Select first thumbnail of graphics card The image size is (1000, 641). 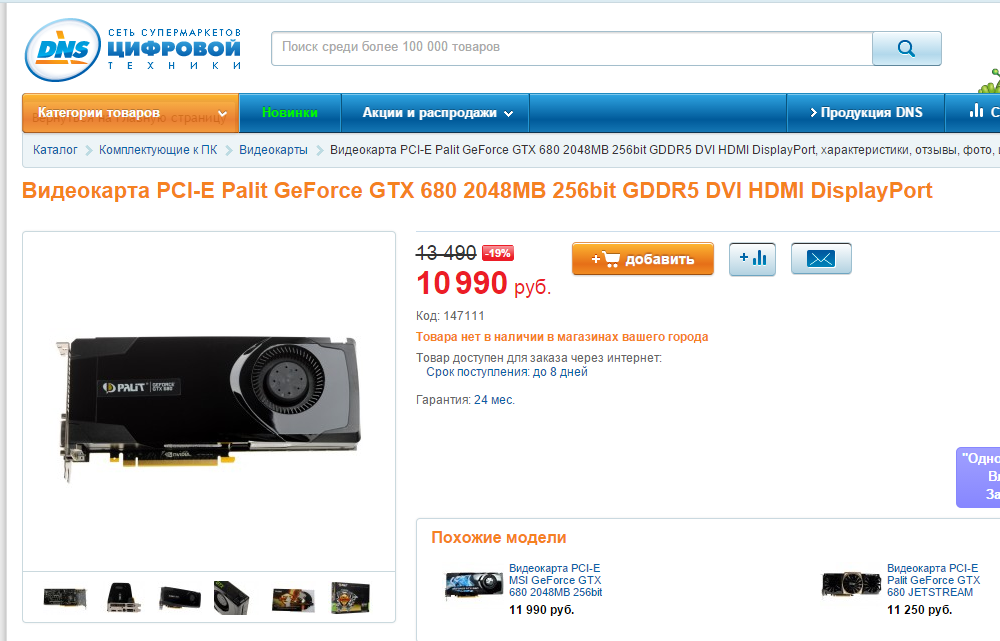[x=64, y=598]
